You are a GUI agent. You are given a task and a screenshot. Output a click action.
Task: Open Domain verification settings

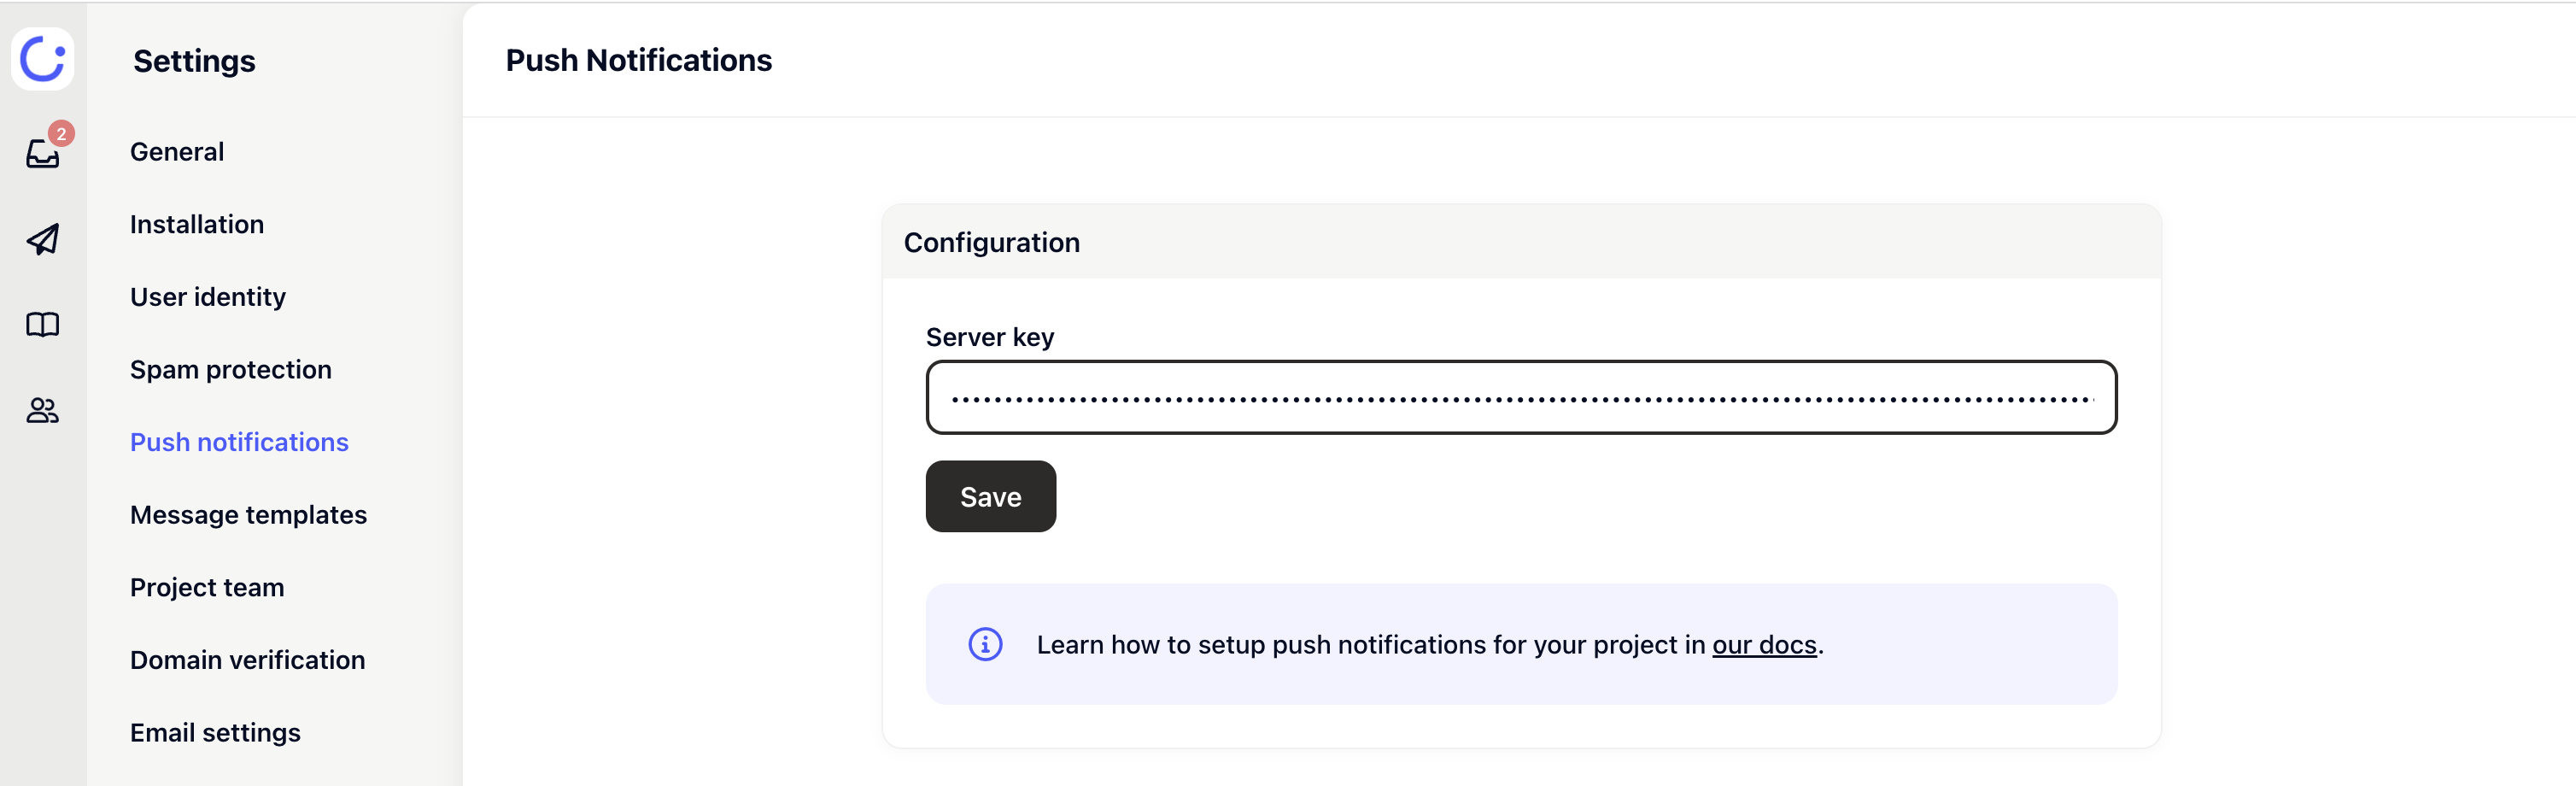[x=247, y=659]
